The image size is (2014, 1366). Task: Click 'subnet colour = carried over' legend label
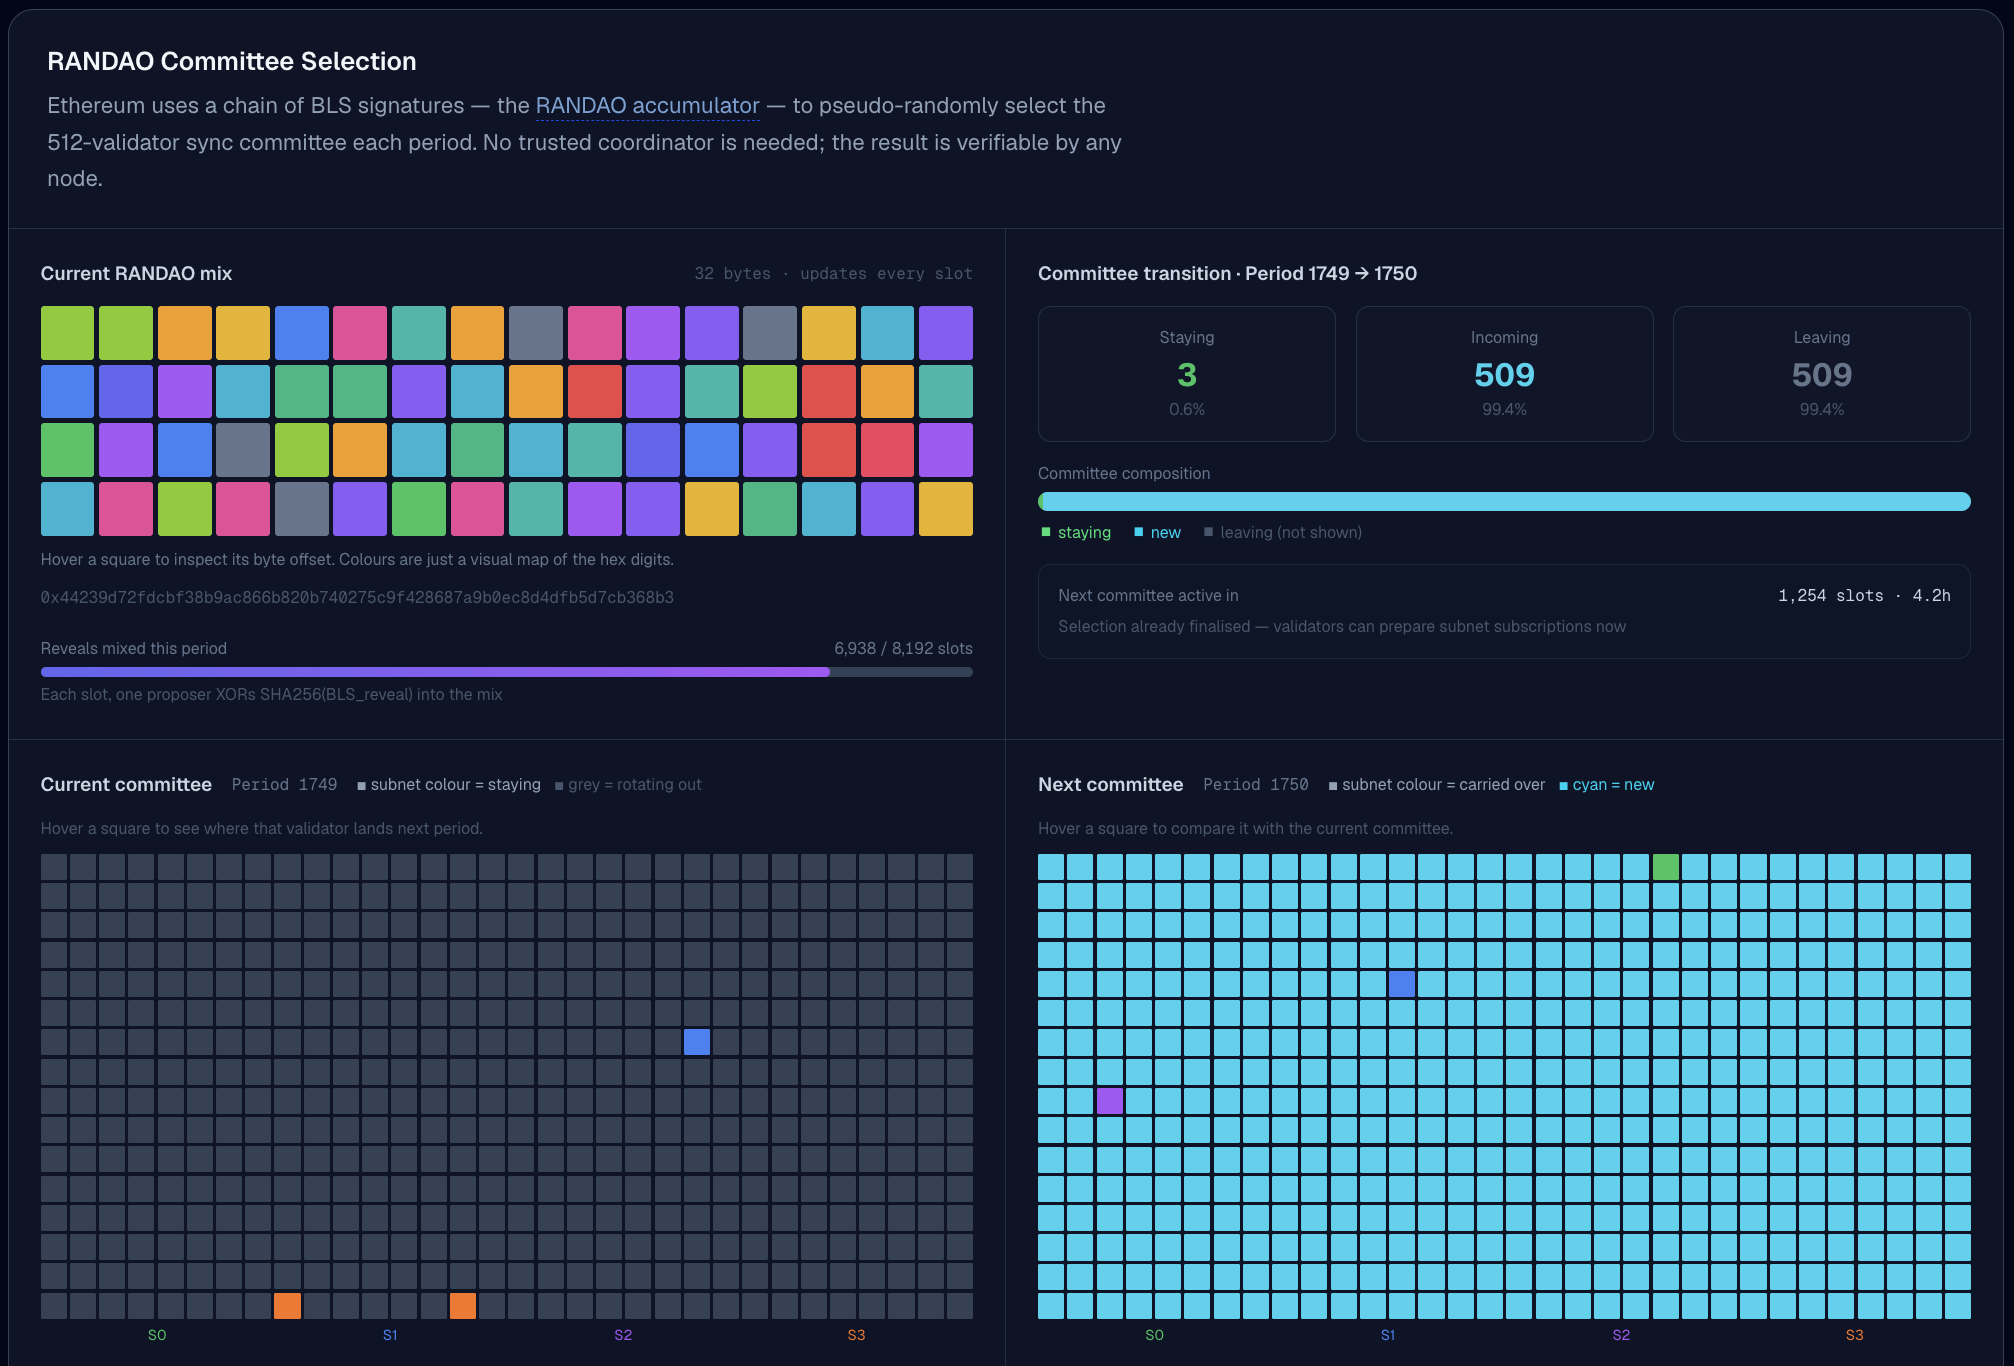(1437, 785)
